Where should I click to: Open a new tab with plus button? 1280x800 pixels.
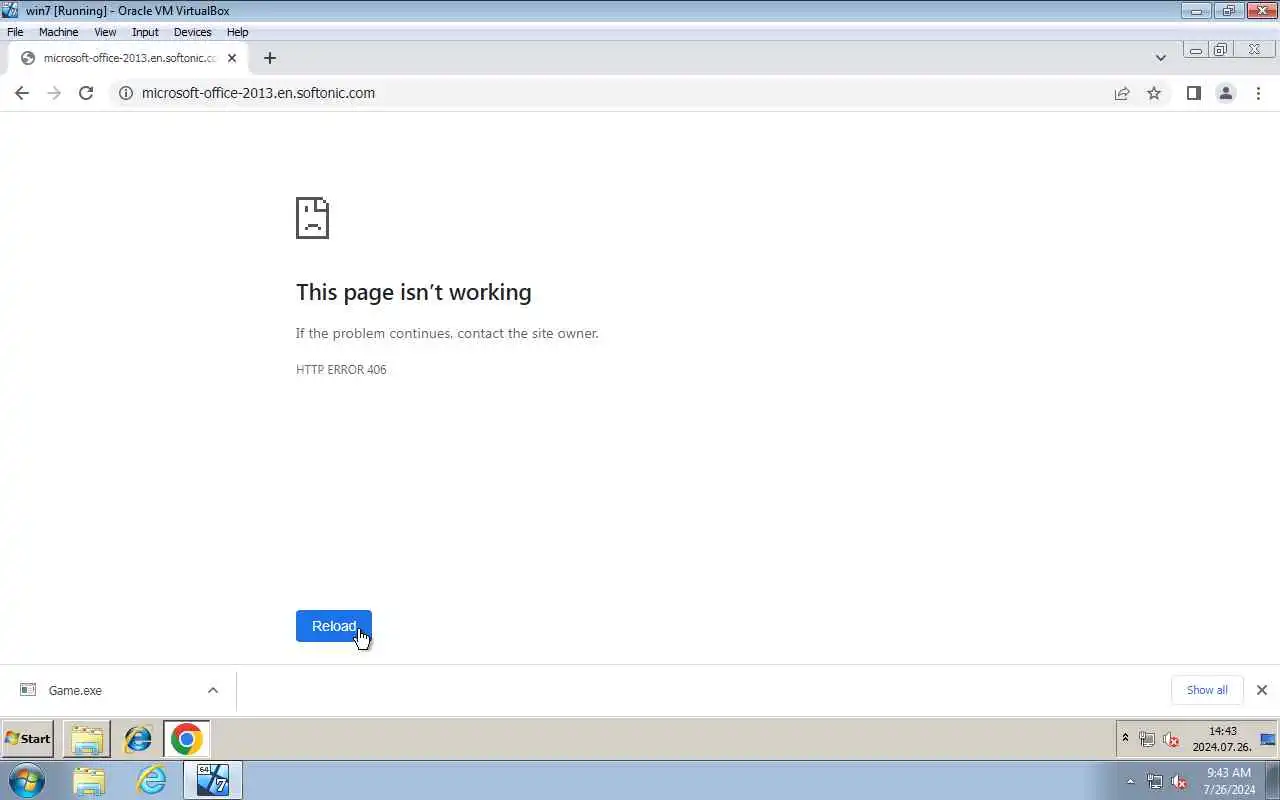click(270, 58)
